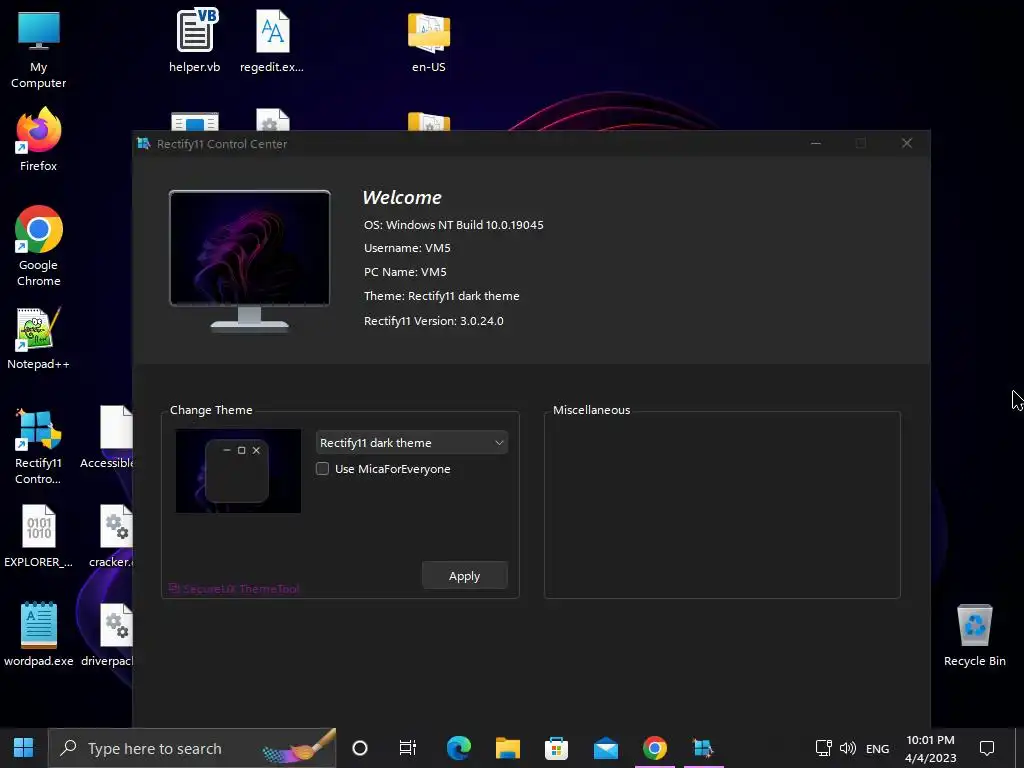Click the Miscellaneous group label
Viewport: 1024px width, 768px height.
pos(592,410)
